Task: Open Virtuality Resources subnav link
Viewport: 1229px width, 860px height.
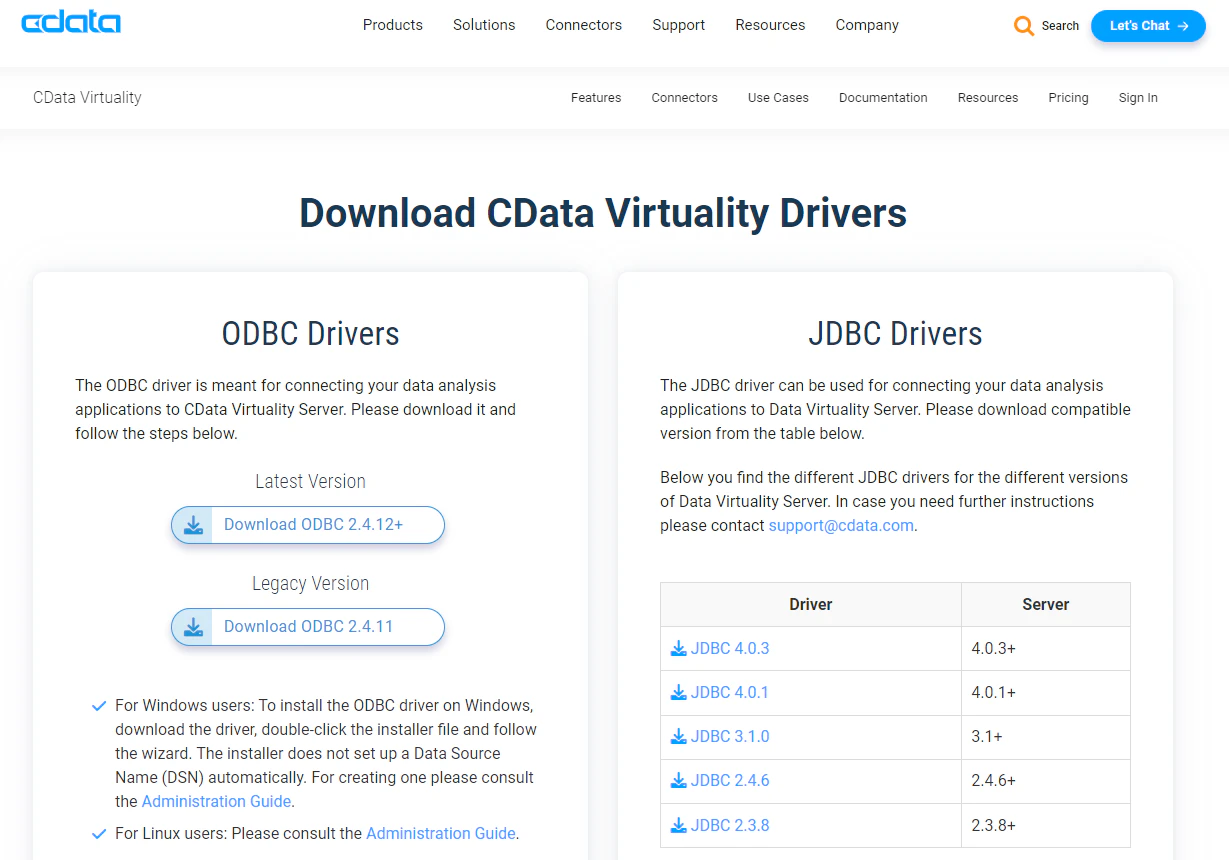Action: tap(988, 98)
